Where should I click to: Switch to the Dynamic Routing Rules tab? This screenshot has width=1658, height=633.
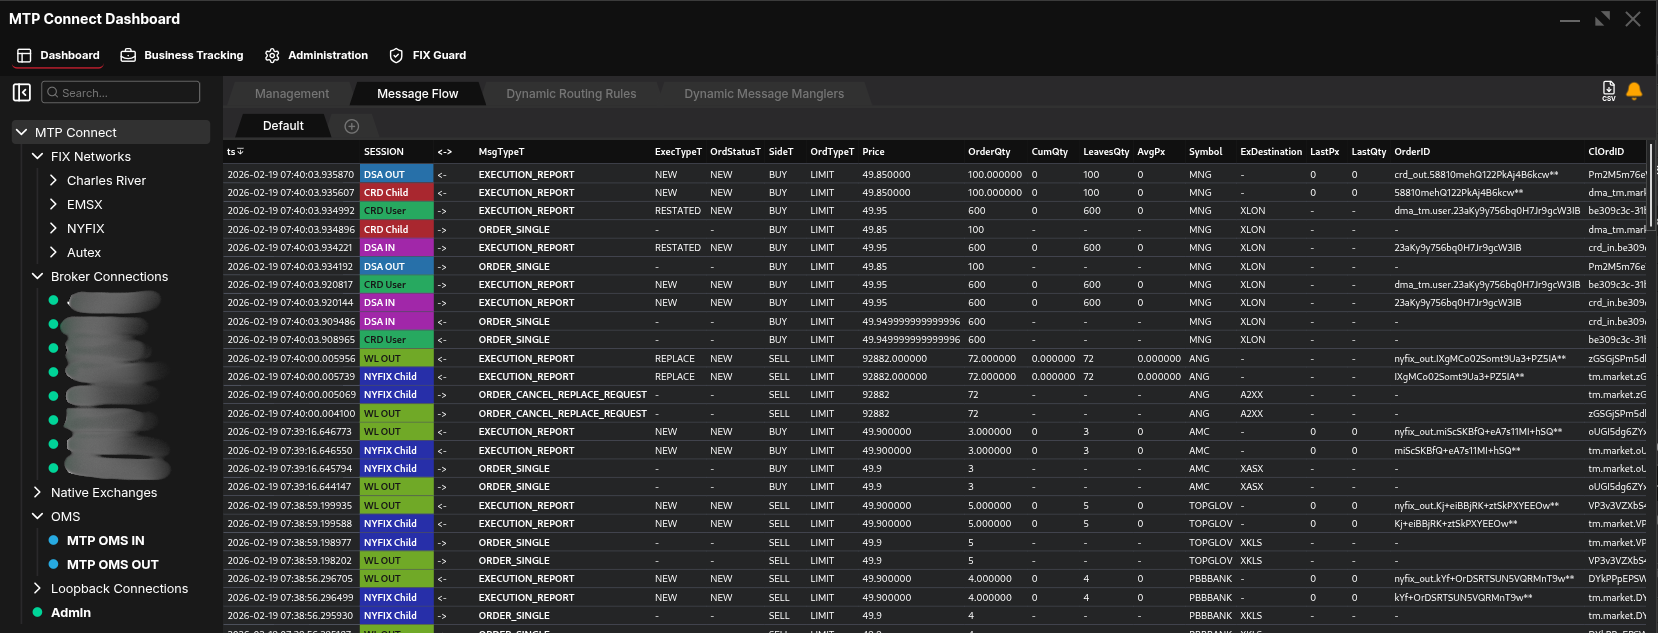click(x=570, y=94)
